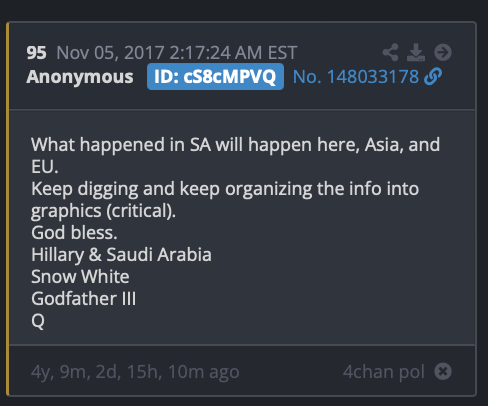
Task: Click the download icon on post 95
Action: pos(416,52)
